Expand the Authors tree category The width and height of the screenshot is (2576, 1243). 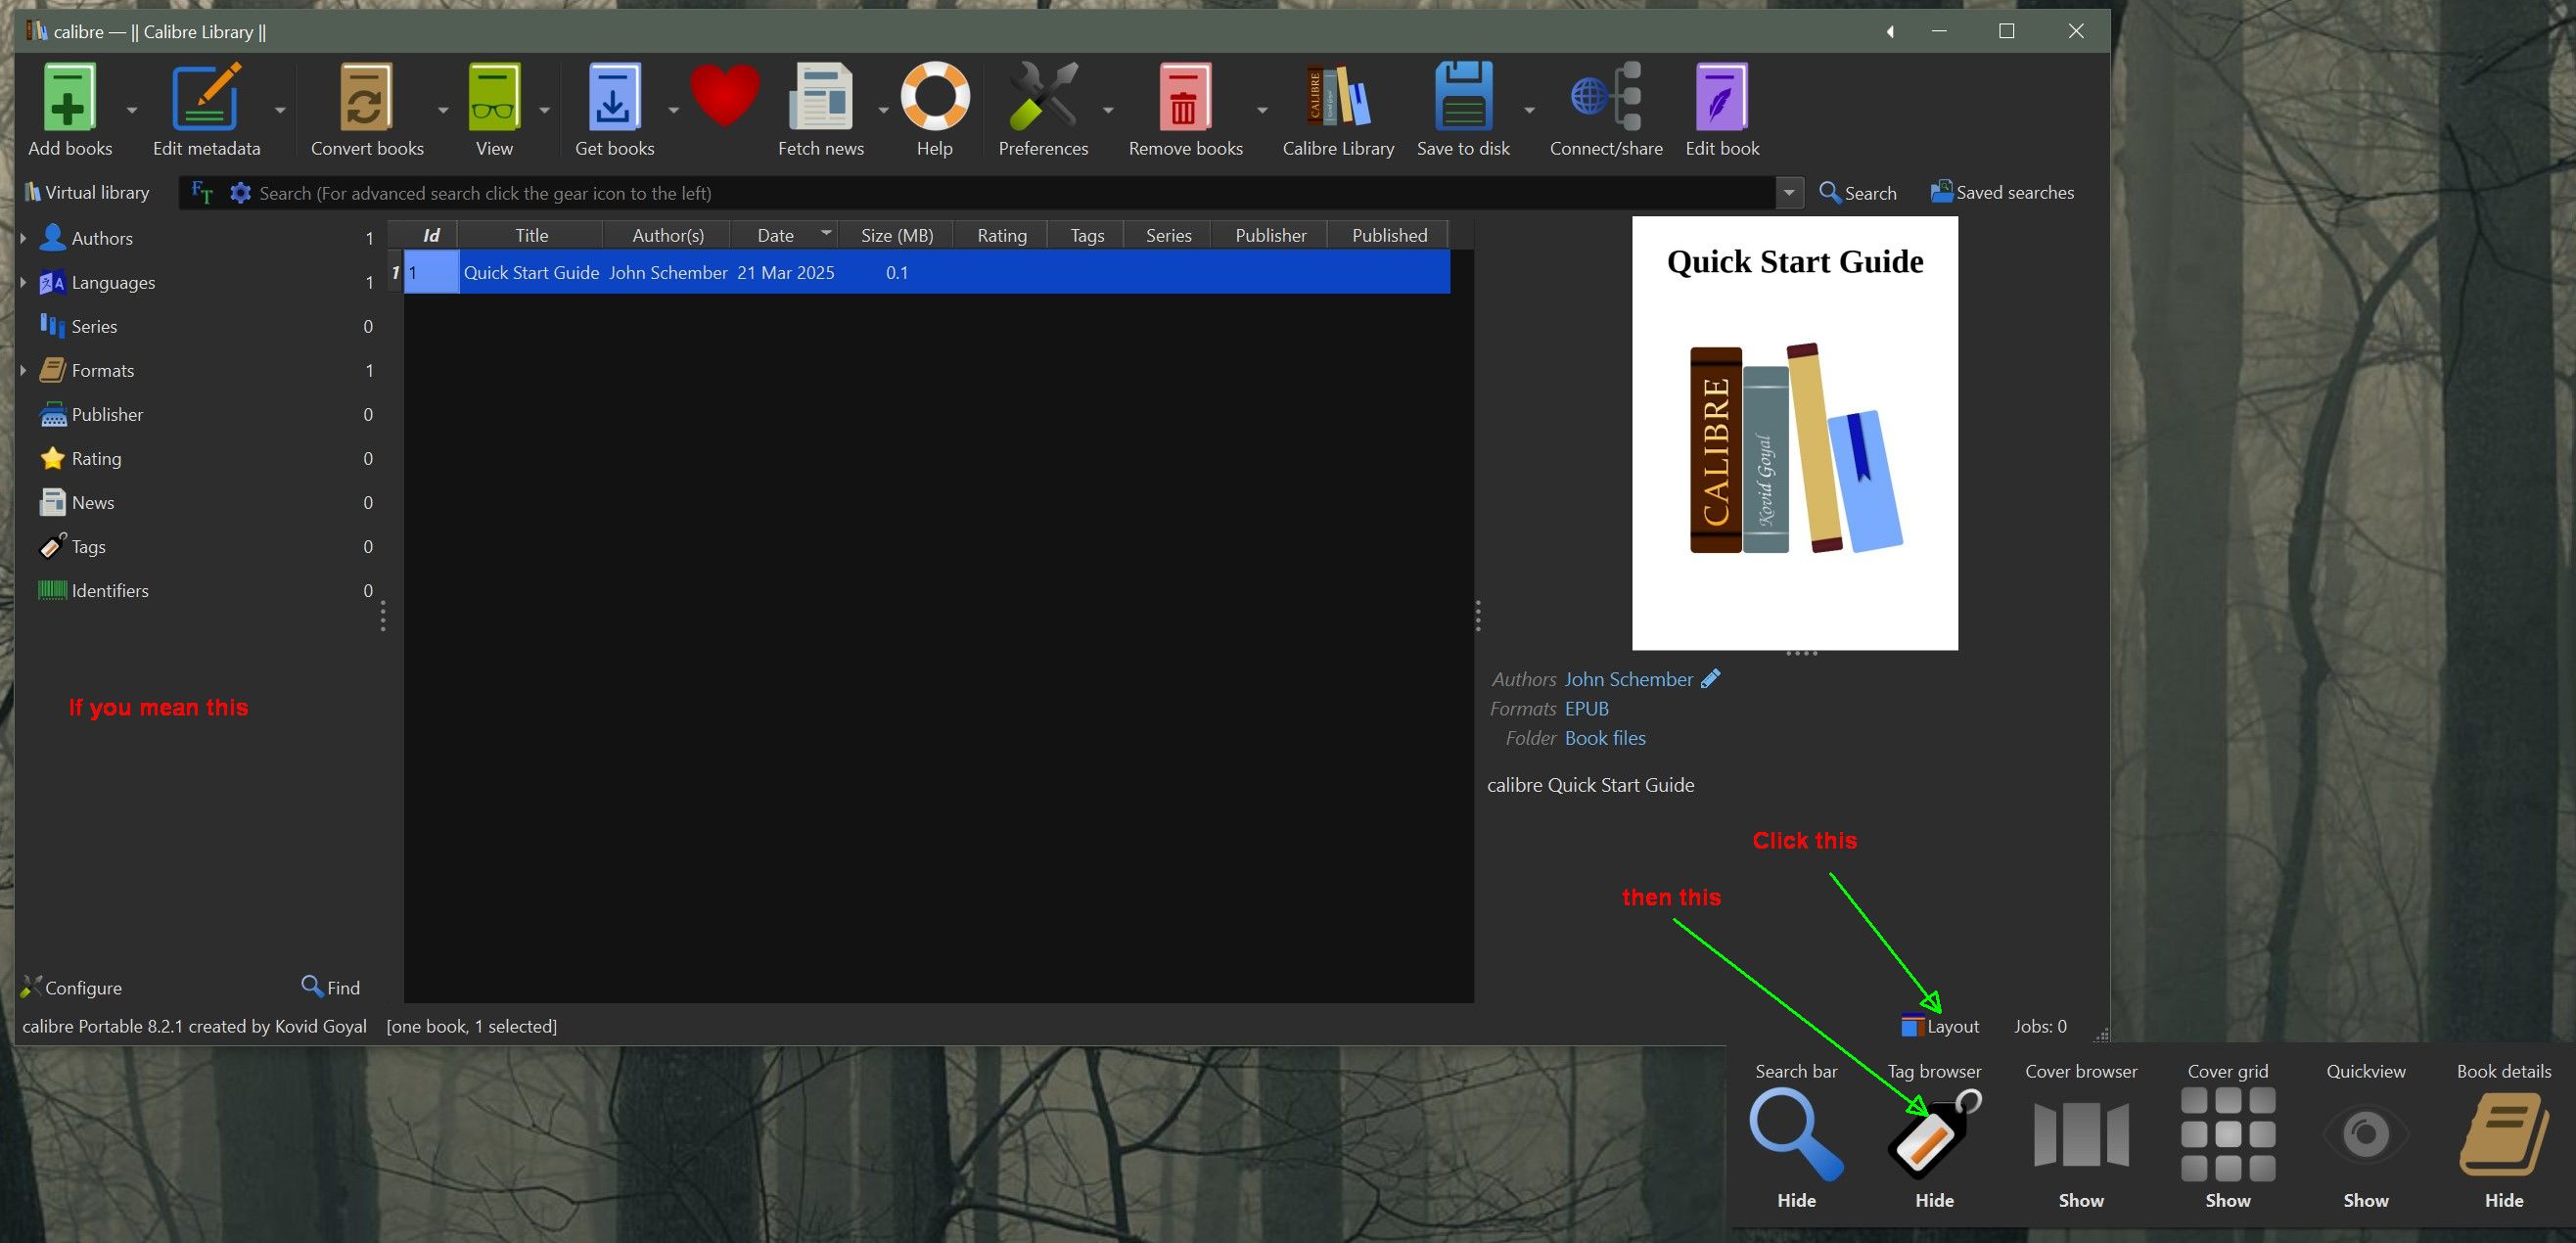(23, 238)
